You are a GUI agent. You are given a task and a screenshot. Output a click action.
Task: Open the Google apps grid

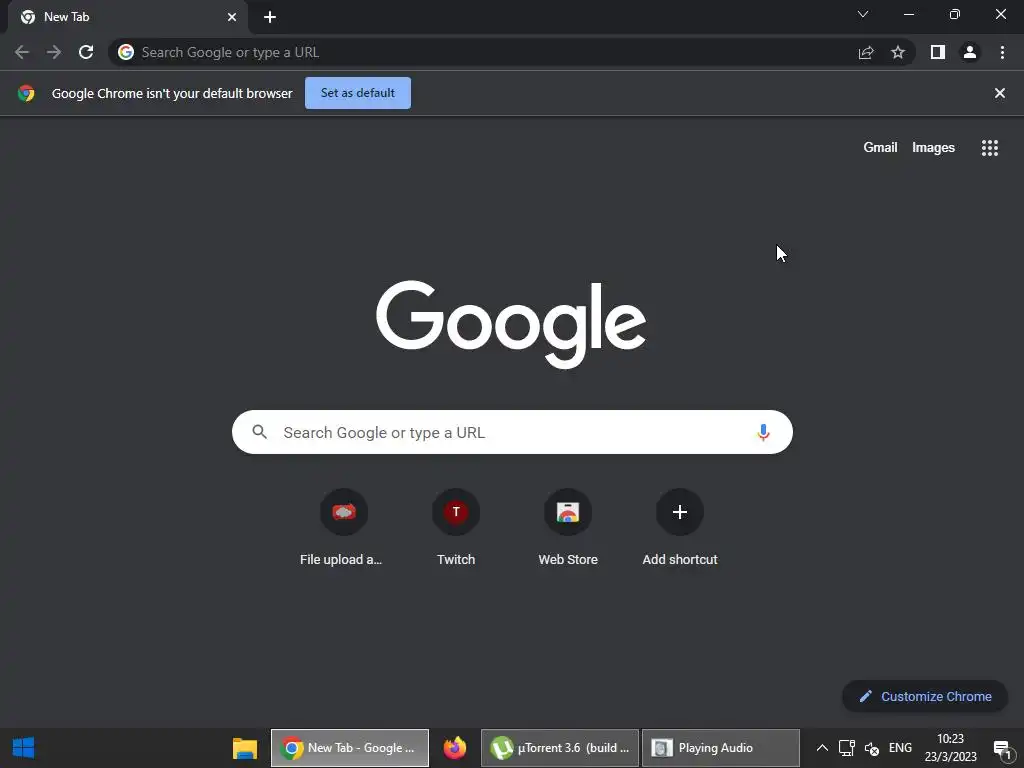[990, 148]
